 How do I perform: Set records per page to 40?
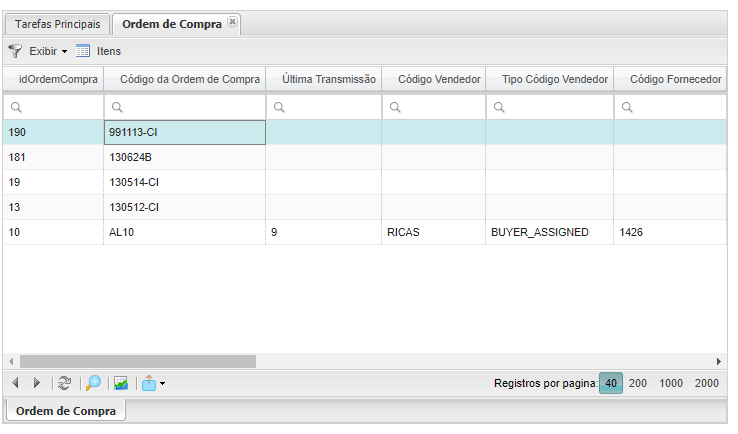(611, 383)
